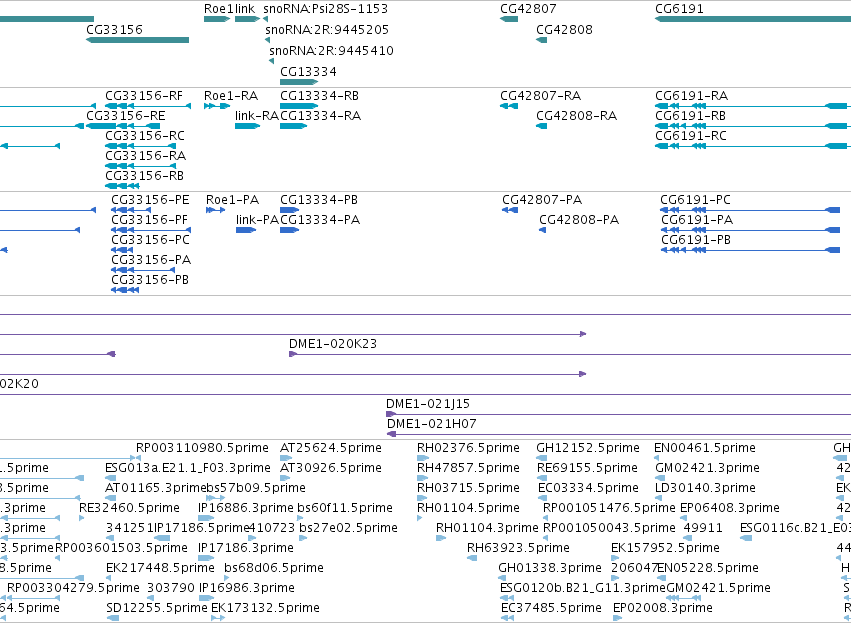This screenshot has width=851, height=623.
Task: Open transcript label CG6191-RC
Action: [690, 136]
